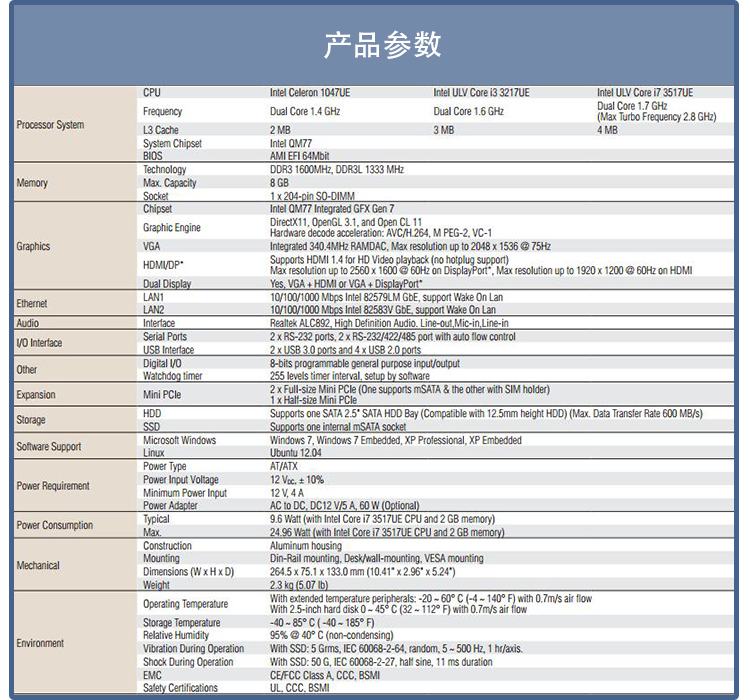Click the Realtek ALC892 audio interface text
This screenshot has width=750, height=700.
(x=389, y=323)
